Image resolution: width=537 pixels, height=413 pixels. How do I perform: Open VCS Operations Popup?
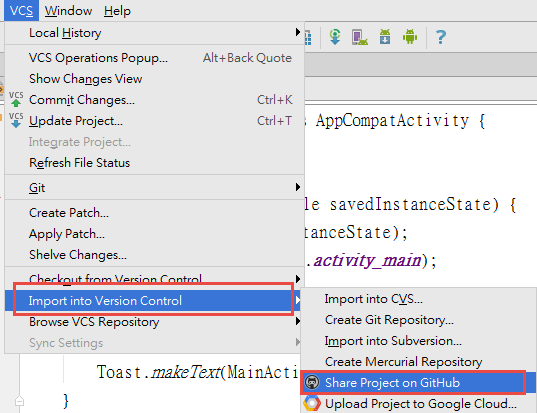(154, 58)
